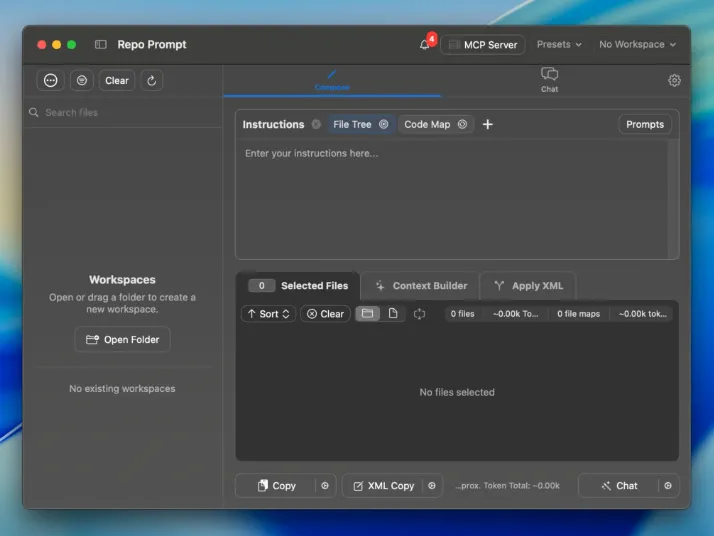
Task: Add a new prompt section with plus
Action: (x=488, y=124)
